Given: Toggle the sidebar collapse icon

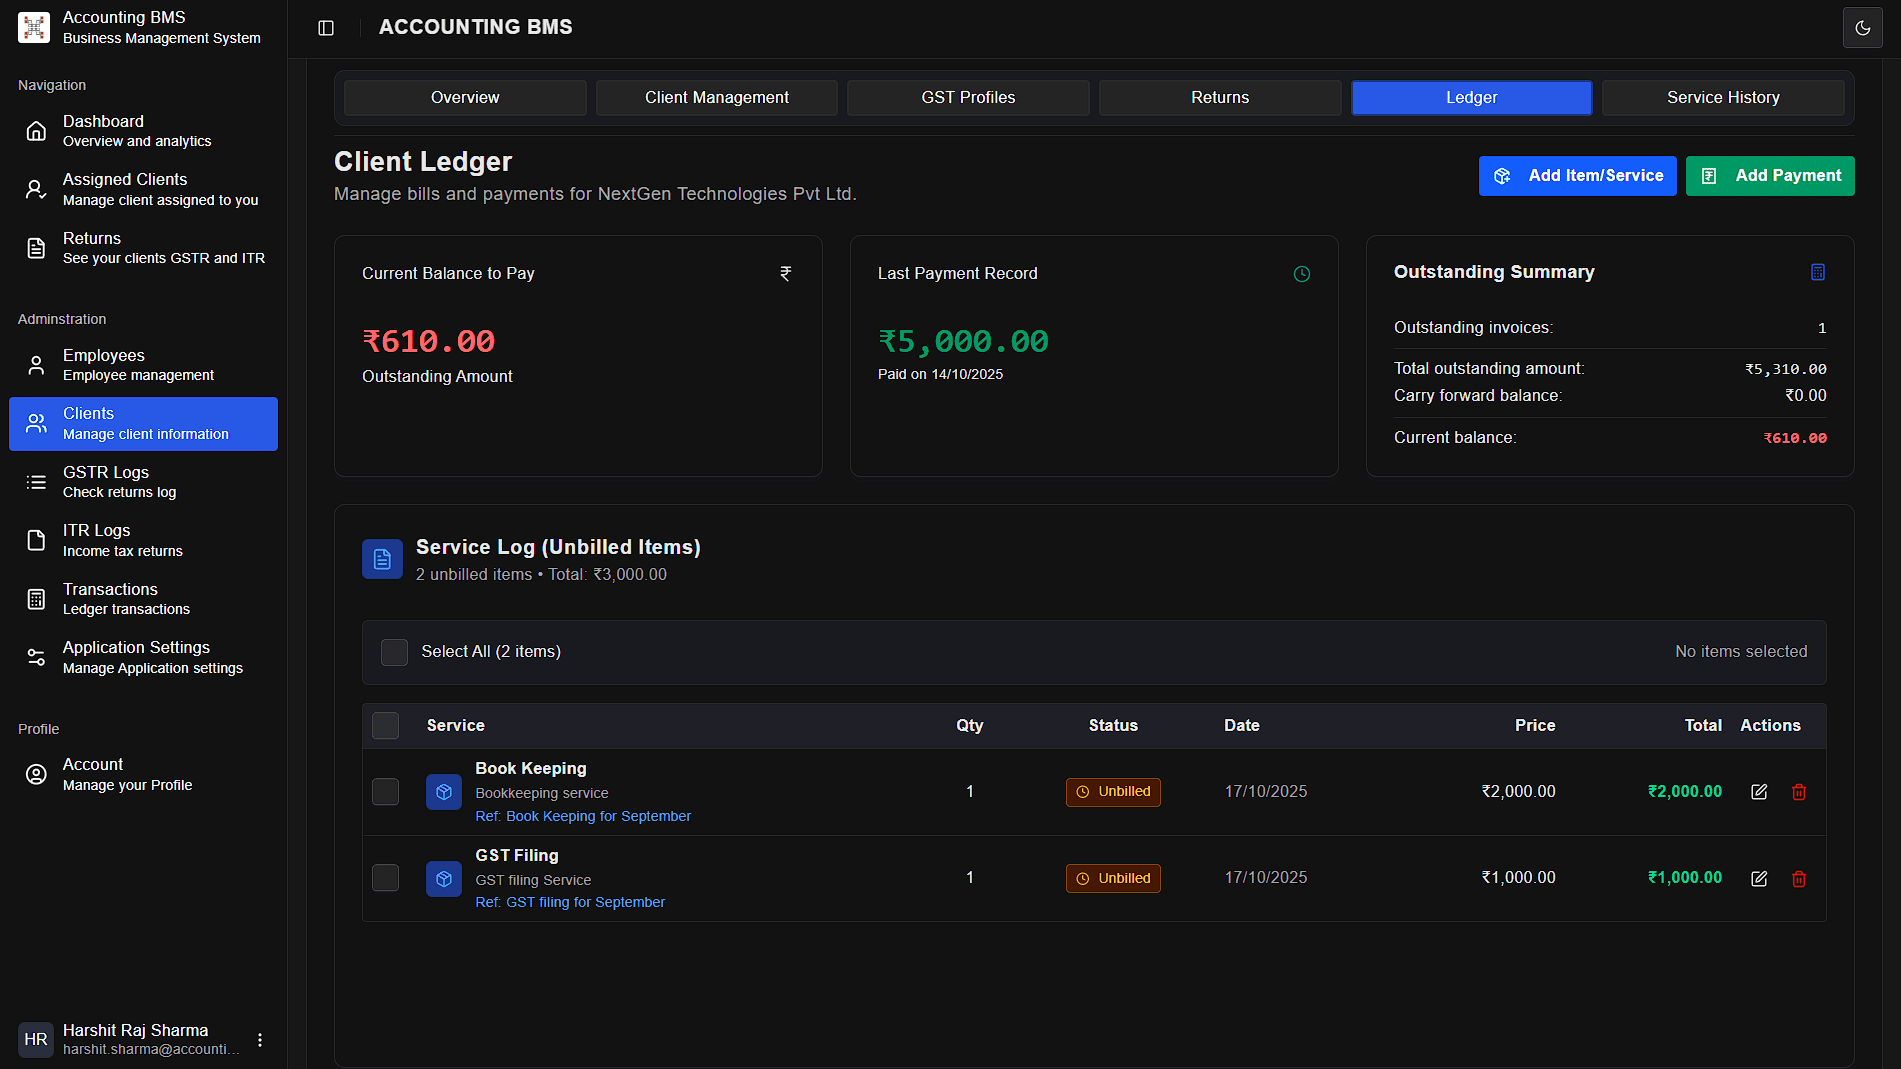Looking at the screenshot, I should [x=326, y=28].
